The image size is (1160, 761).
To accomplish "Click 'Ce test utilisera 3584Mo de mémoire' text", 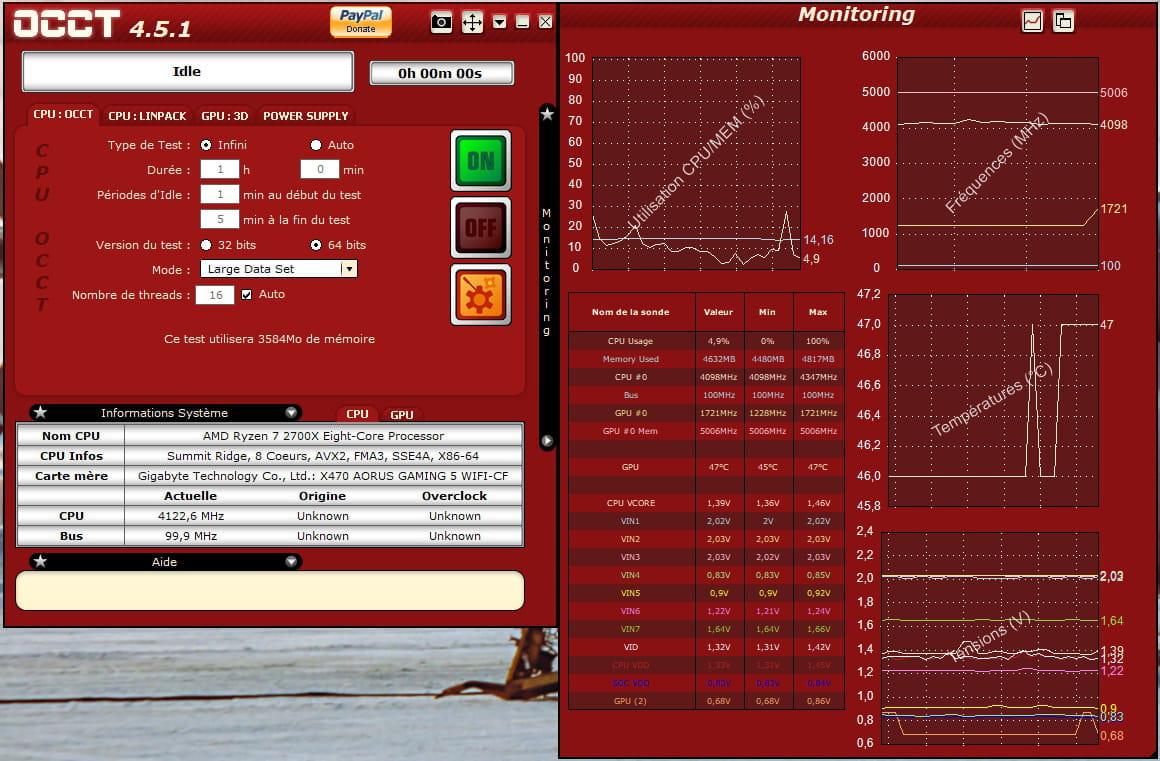I will tap(269, 339).
